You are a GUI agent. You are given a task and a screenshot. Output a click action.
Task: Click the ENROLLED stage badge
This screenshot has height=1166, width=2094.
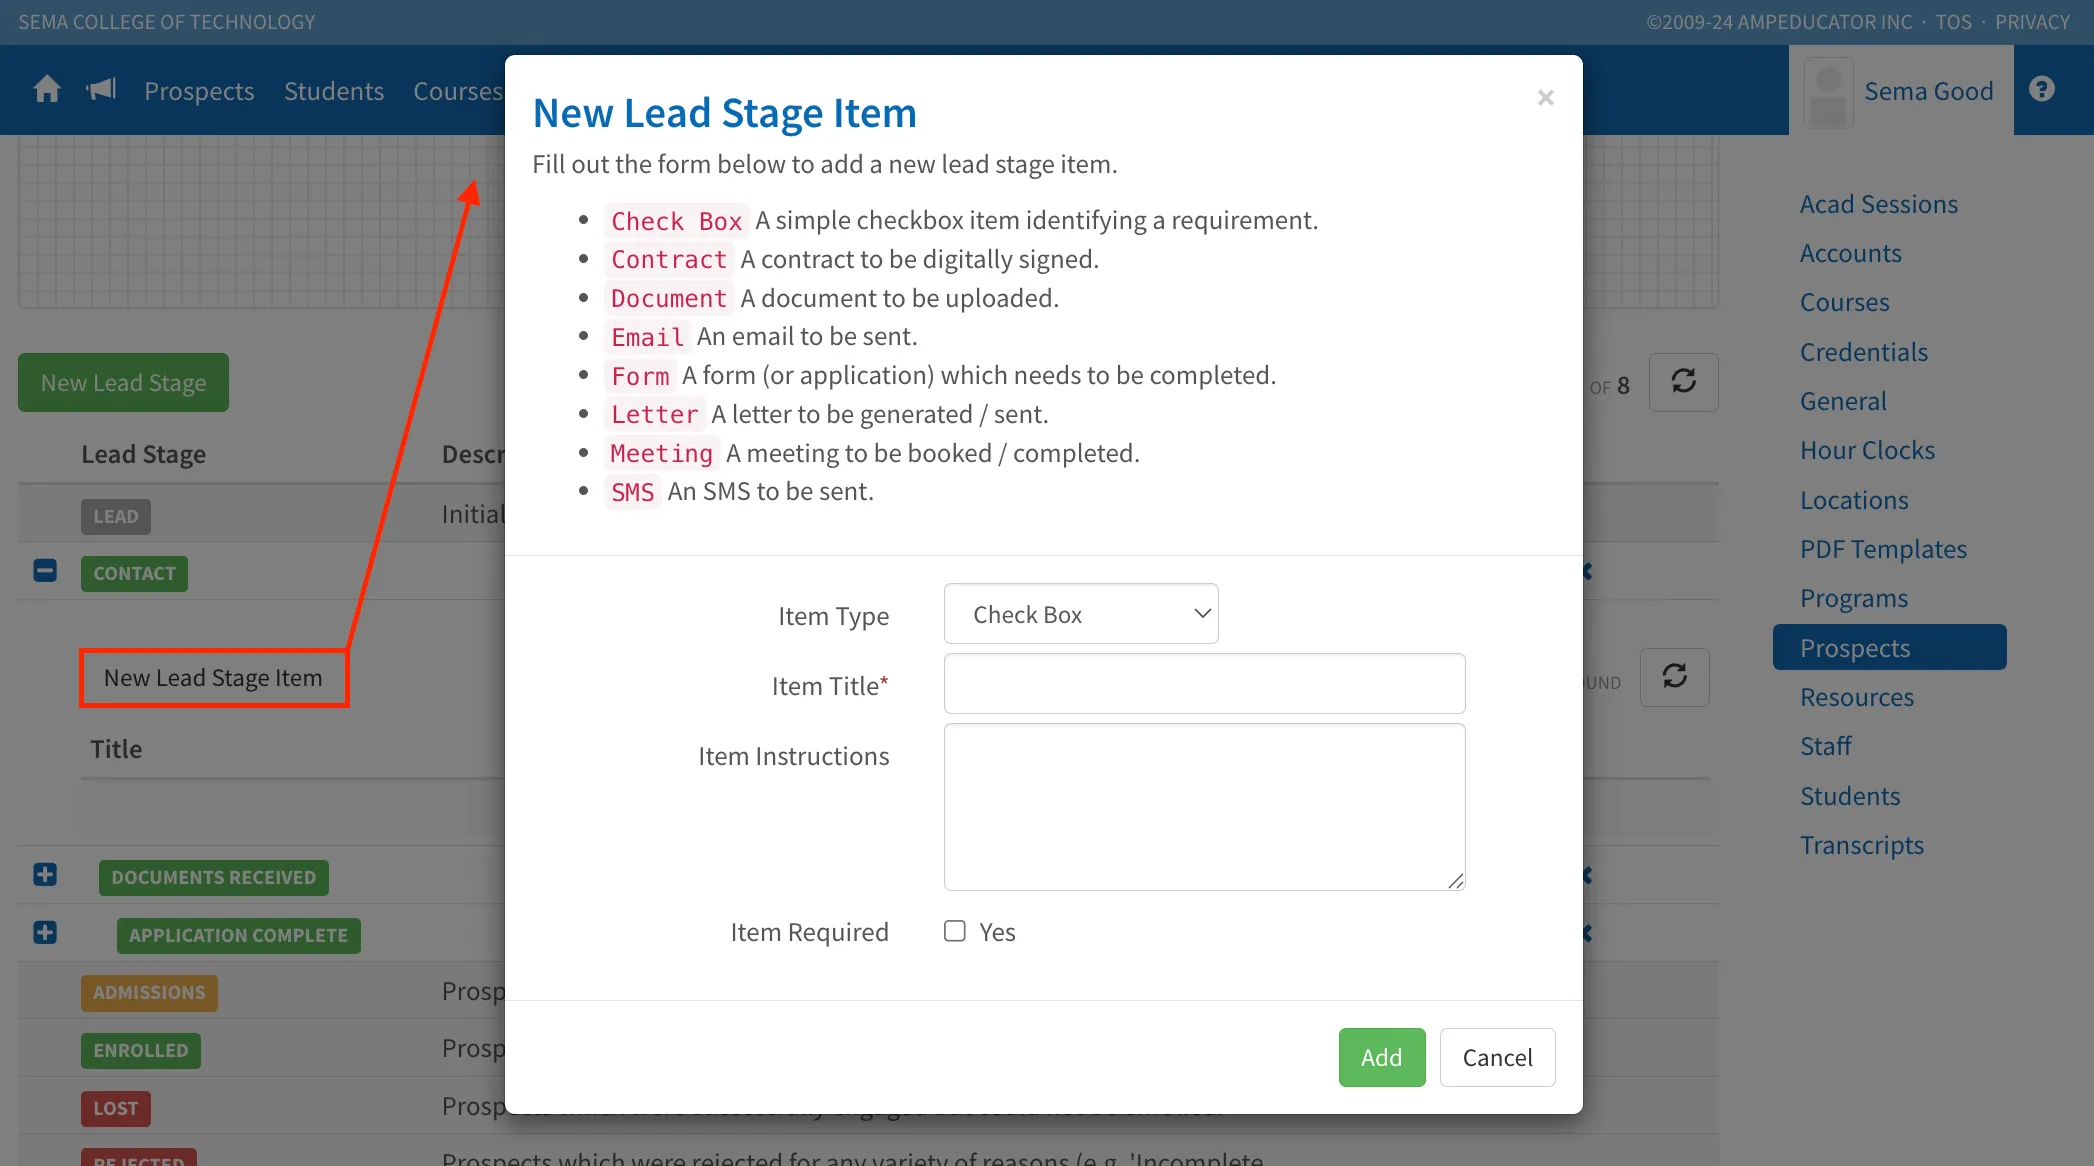(x=141, y=1050)
